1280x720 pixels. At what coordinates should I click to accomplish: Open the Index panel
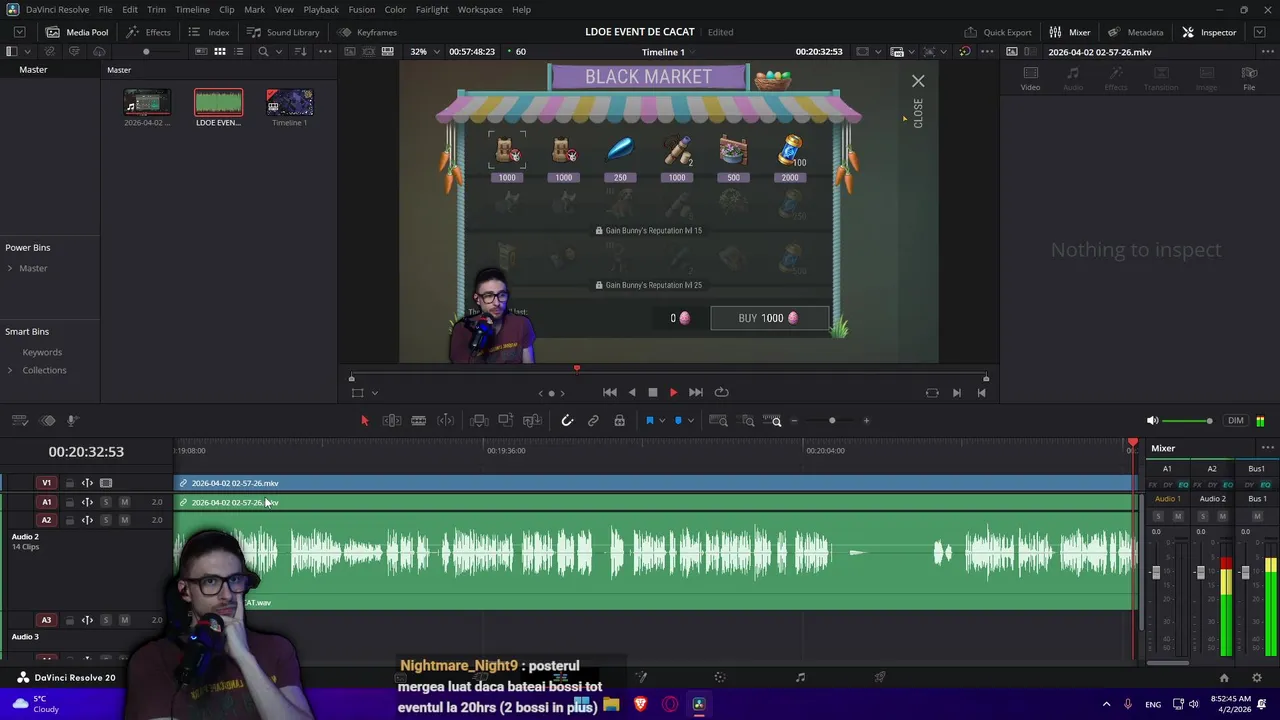point(209,32)
